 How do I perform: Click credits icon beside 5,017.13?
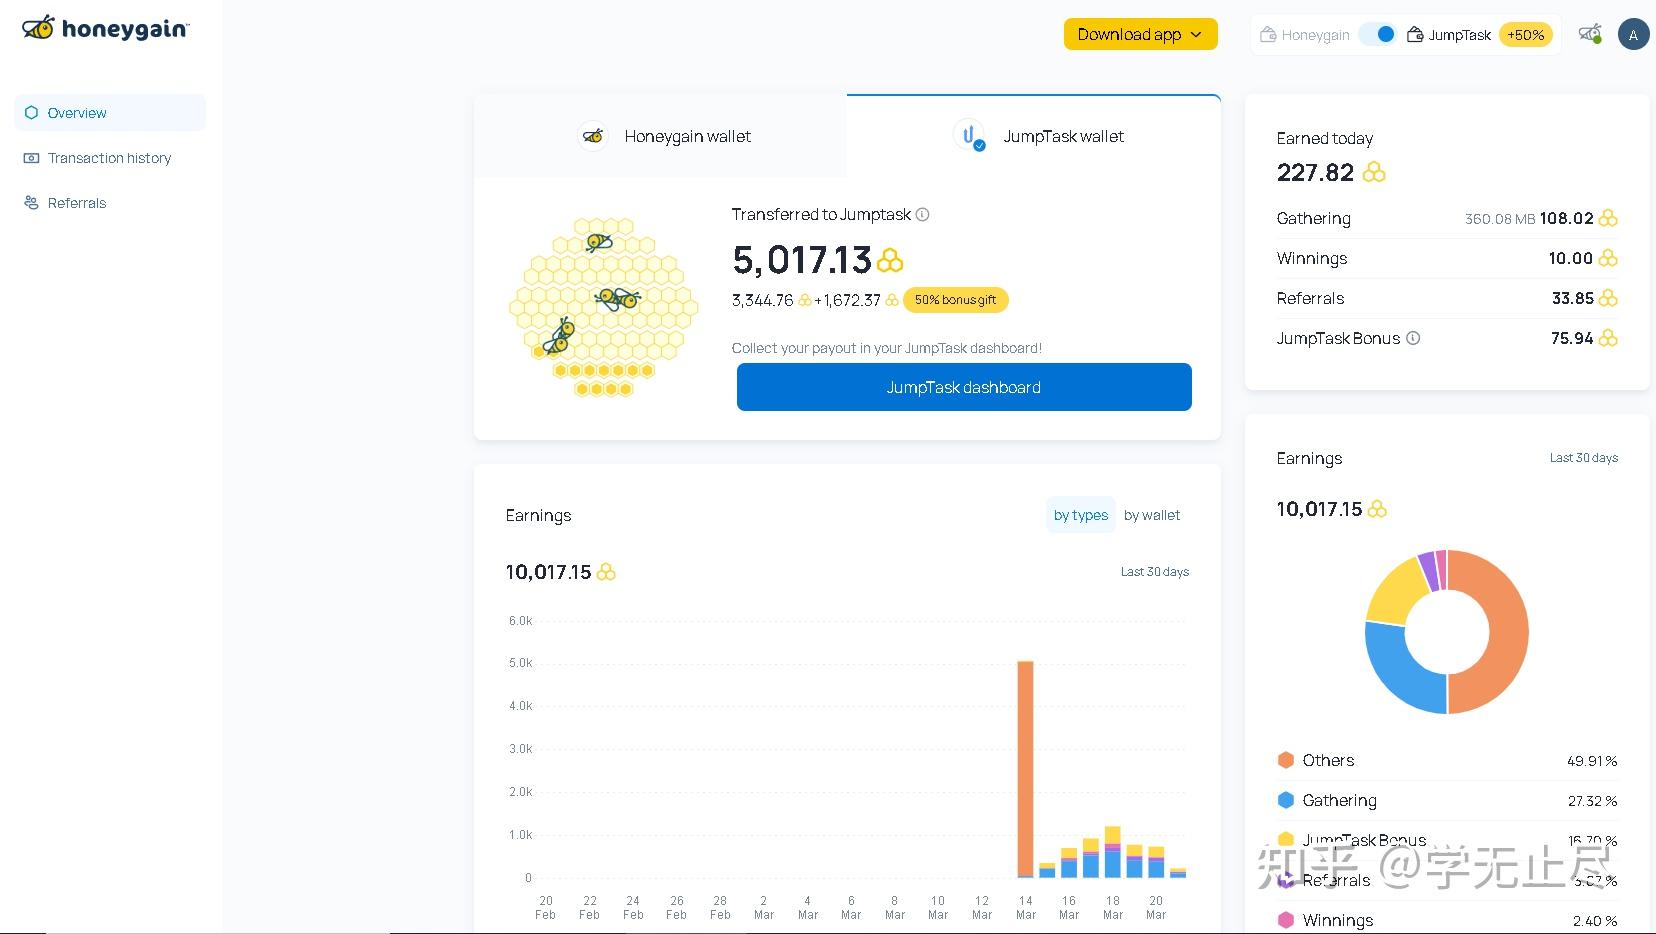click(890, 260)
